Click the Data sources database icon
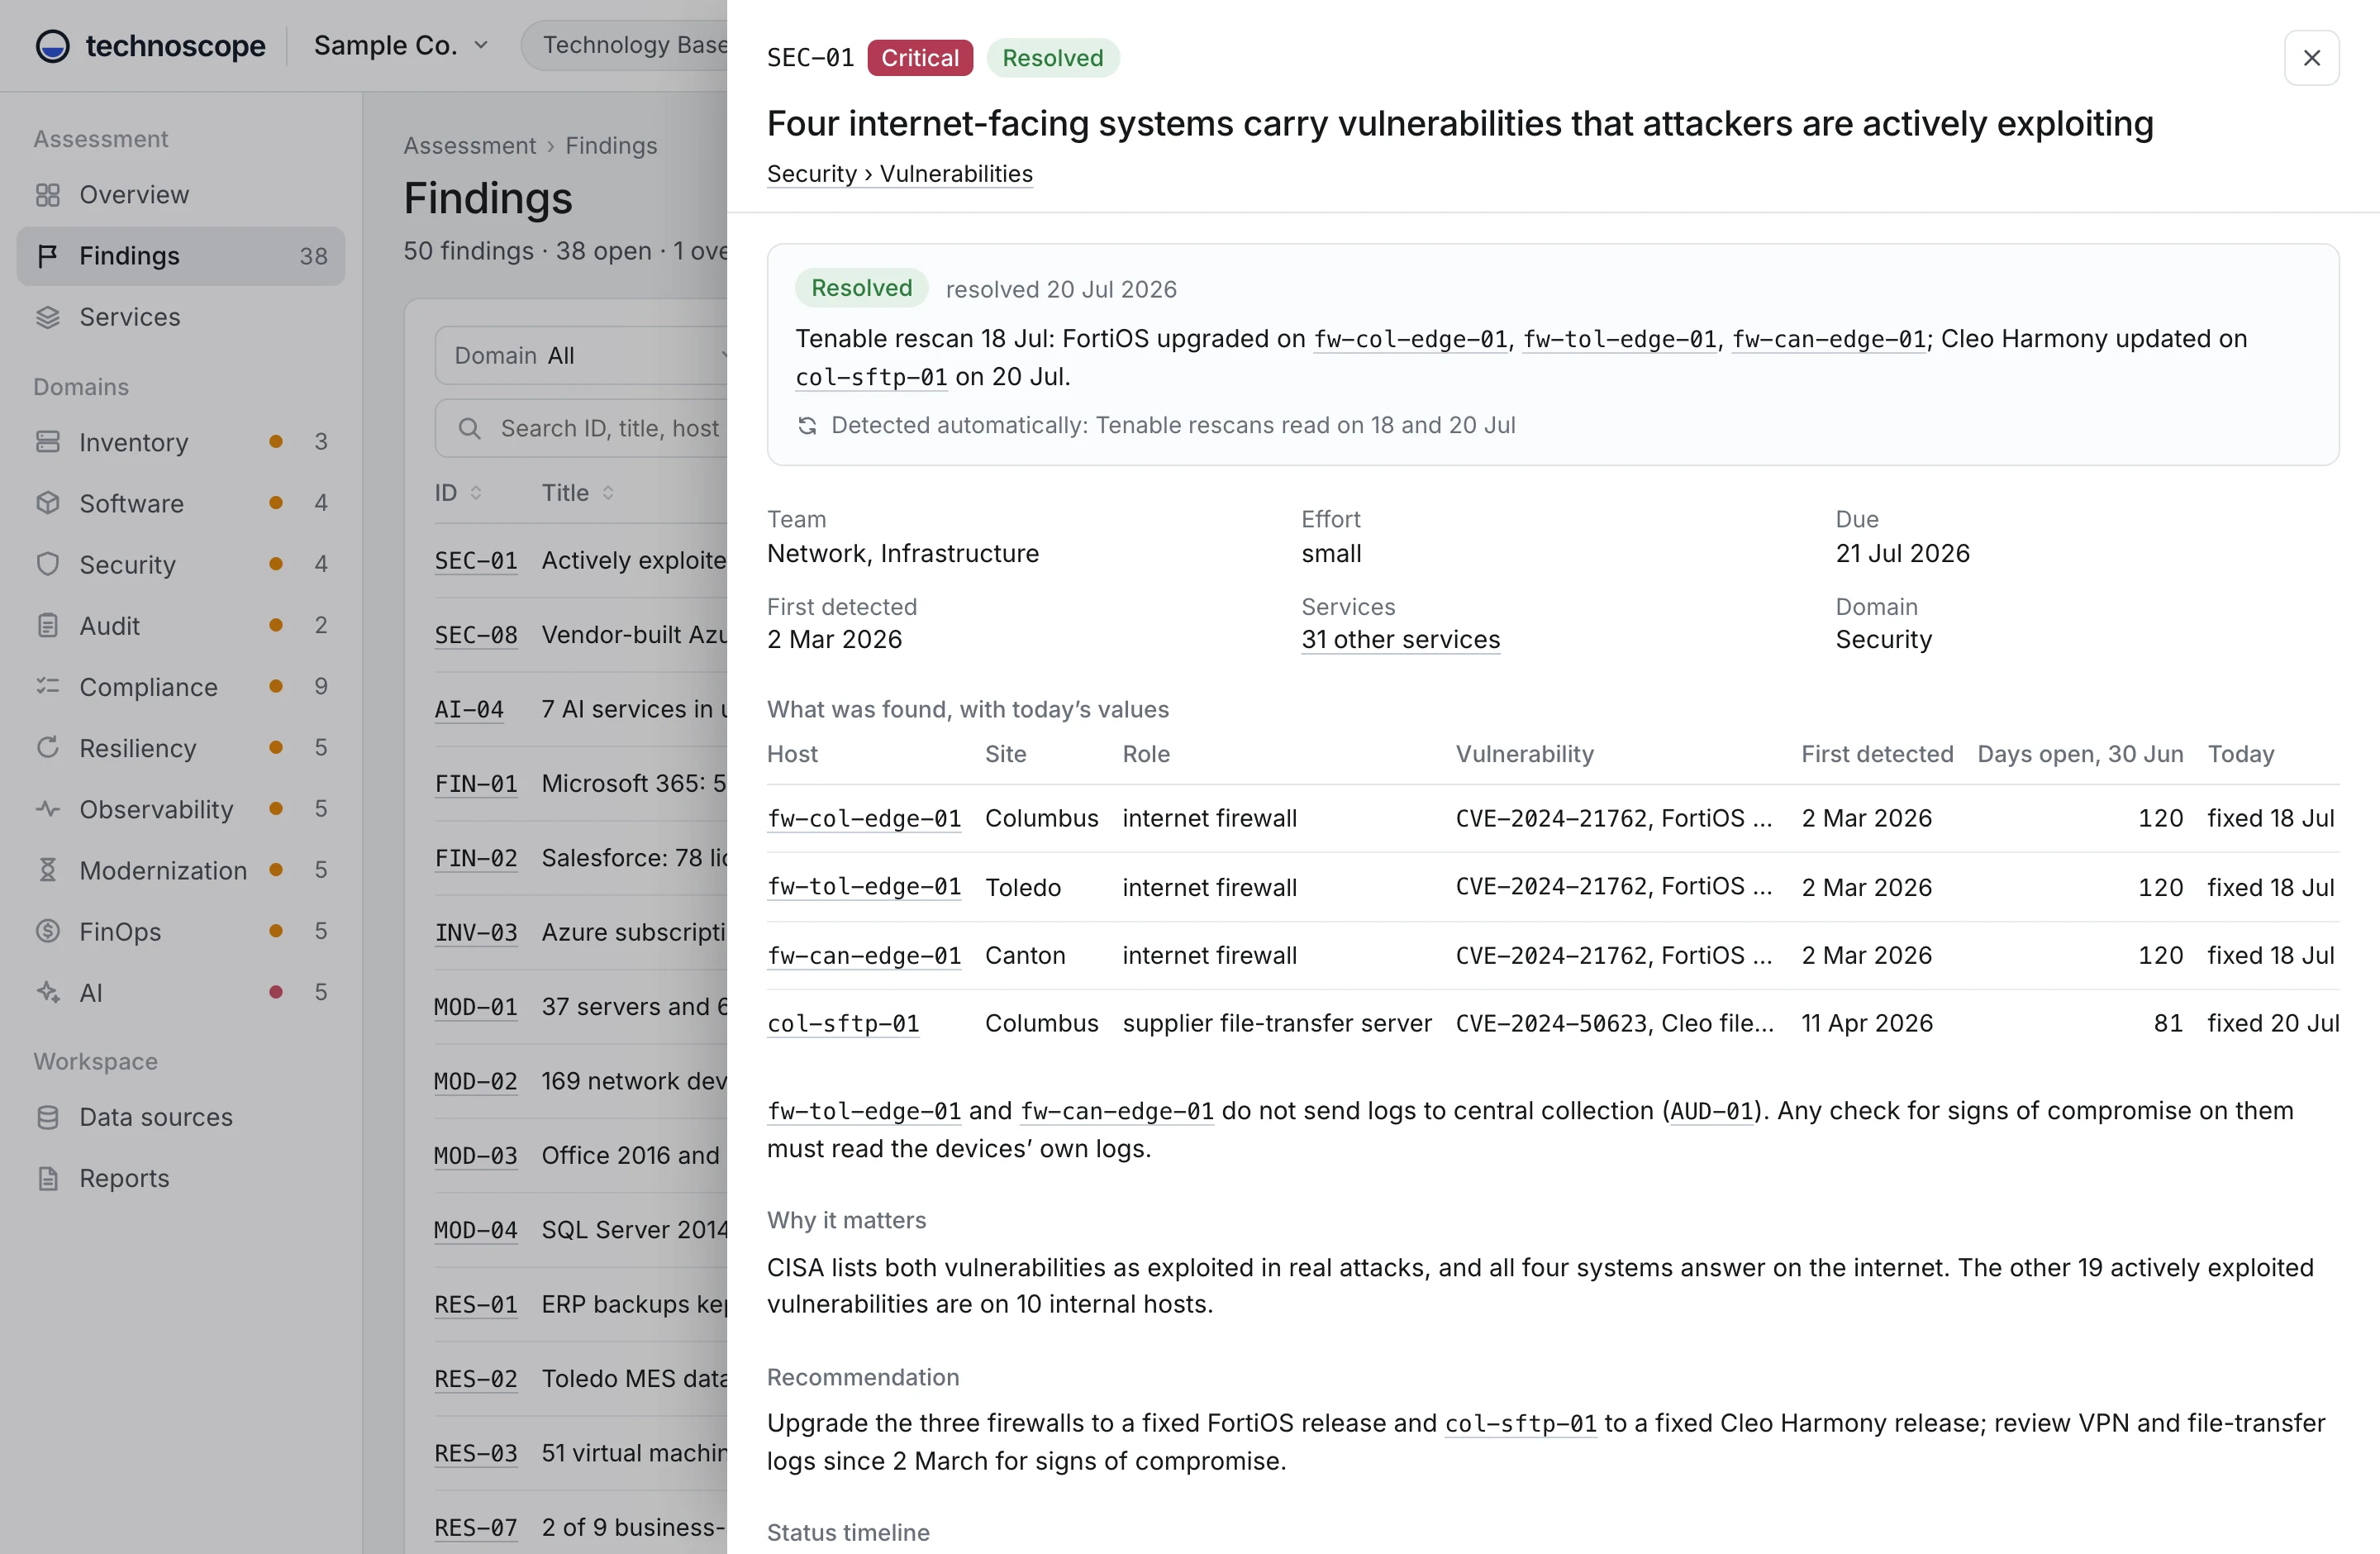The height and width of the screenshot is (1554, 2380). pyautogui.click(x=48, y=1117)
